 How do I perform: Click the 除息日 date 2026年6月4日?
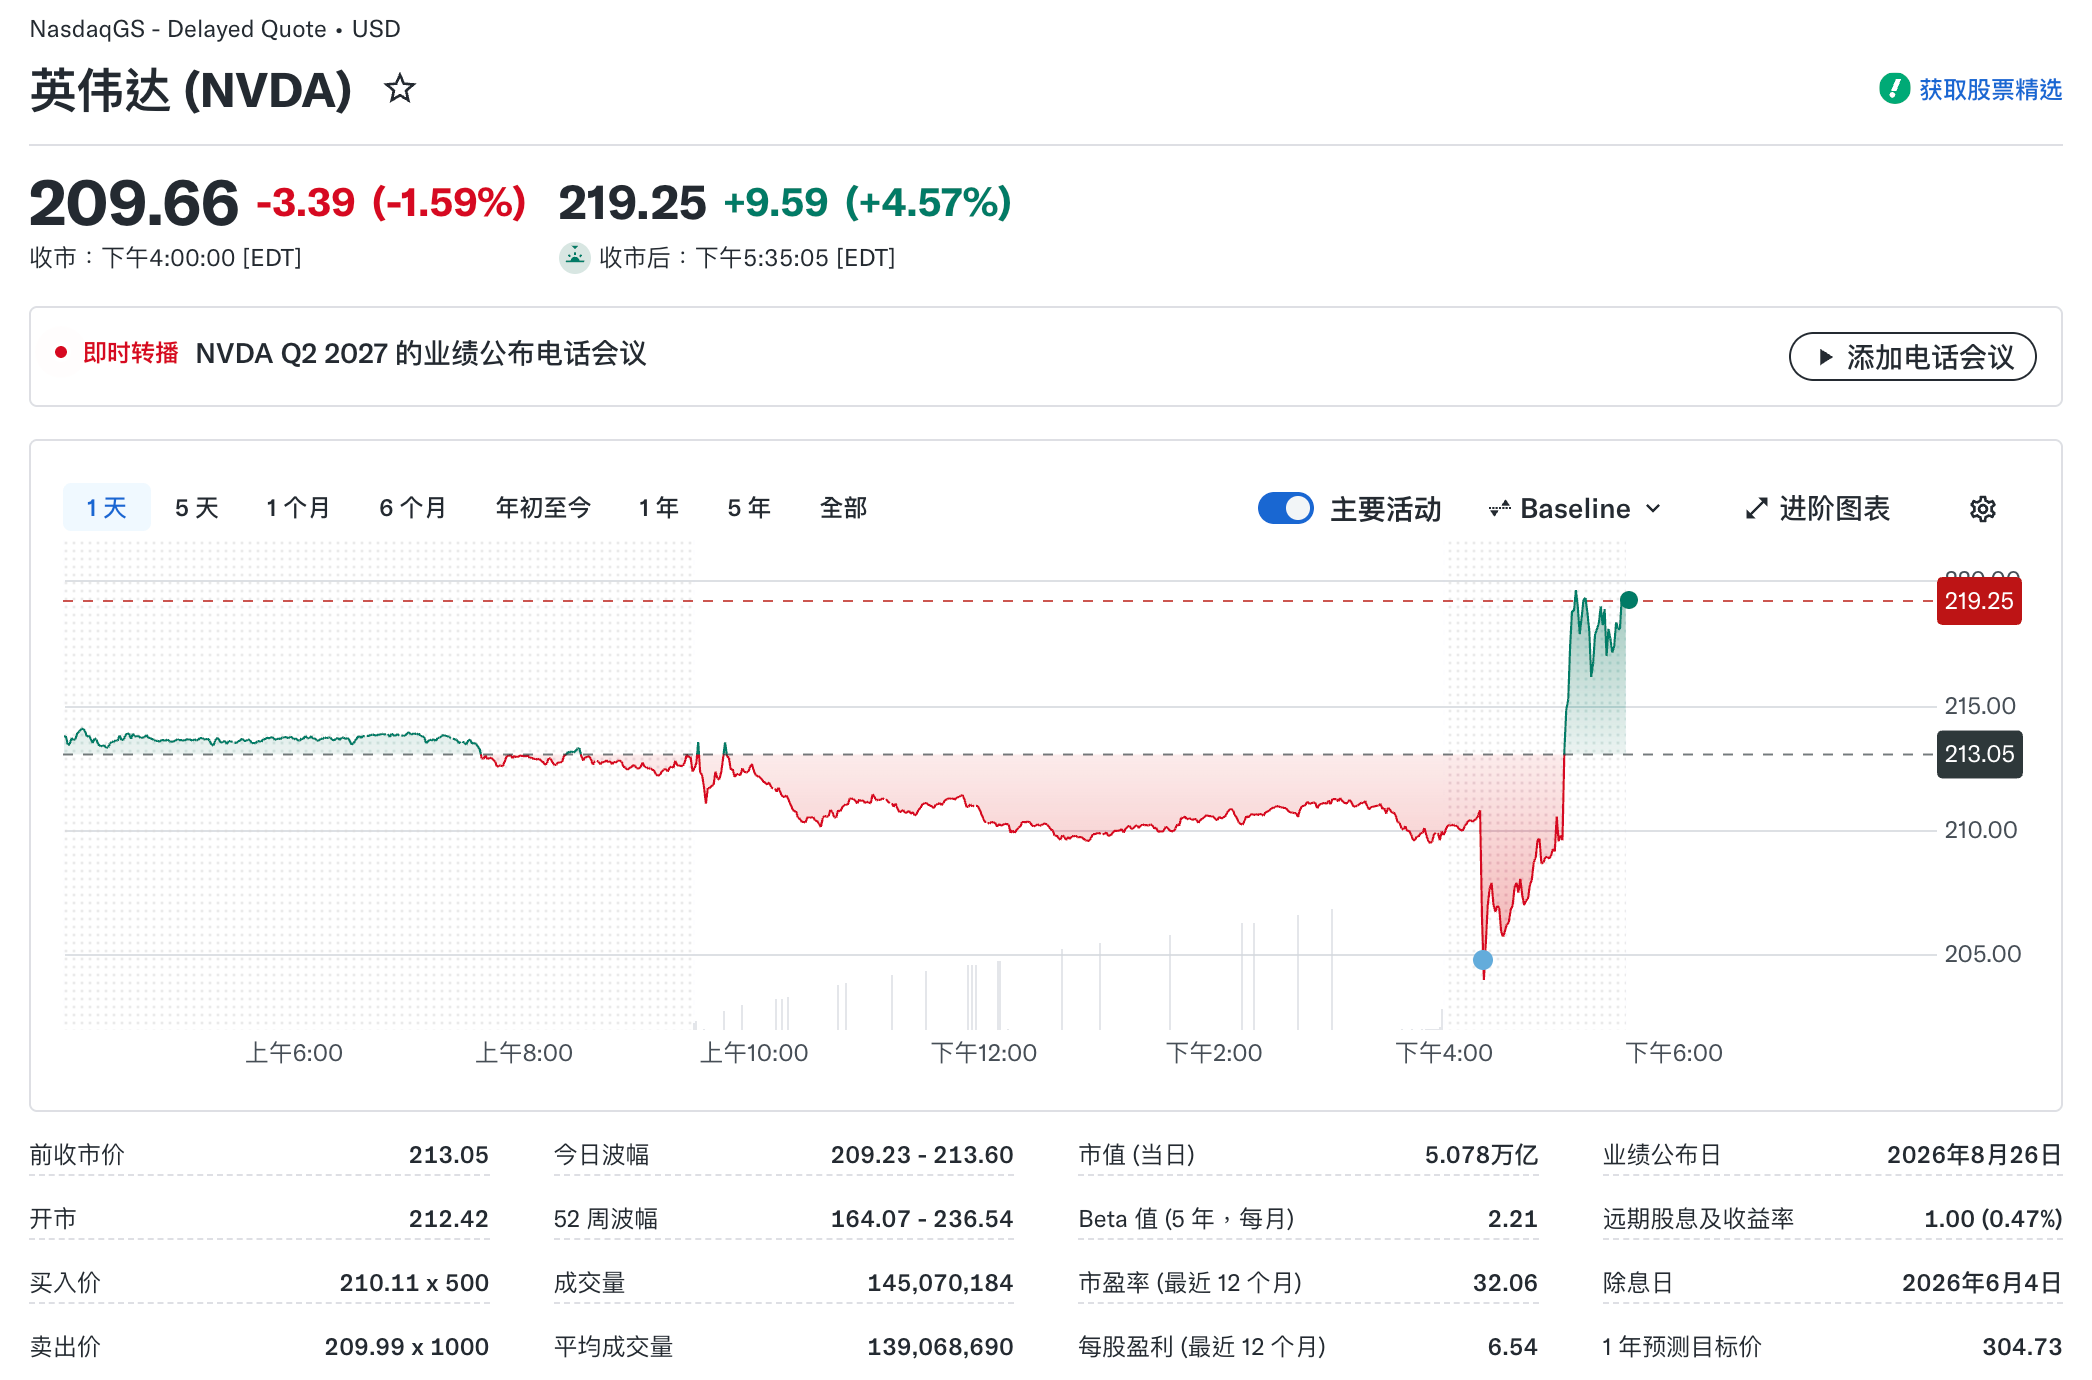[x=1981, y=1283]
